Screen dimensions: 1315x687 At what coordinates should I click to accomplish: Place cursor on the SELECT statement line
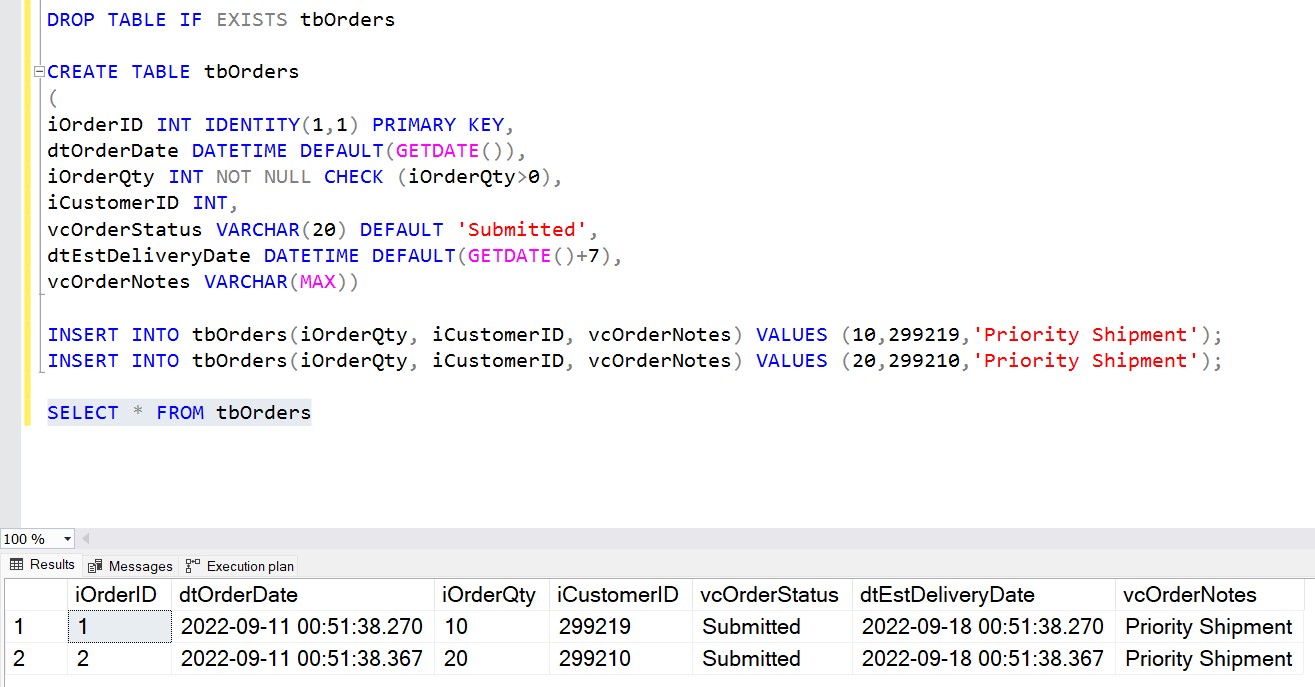point(178,412)
